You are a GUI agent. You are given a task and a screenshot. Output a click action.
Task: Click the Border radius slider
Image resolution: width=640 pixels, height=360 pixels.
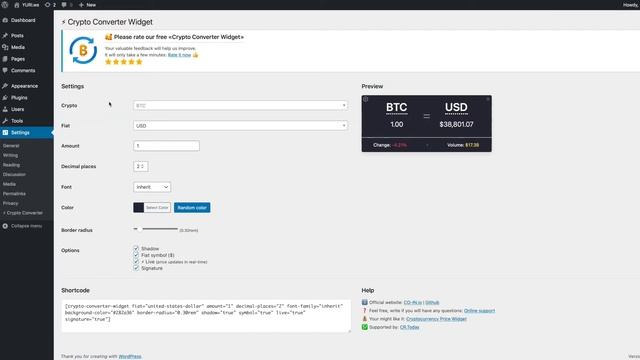coord(156,229)
